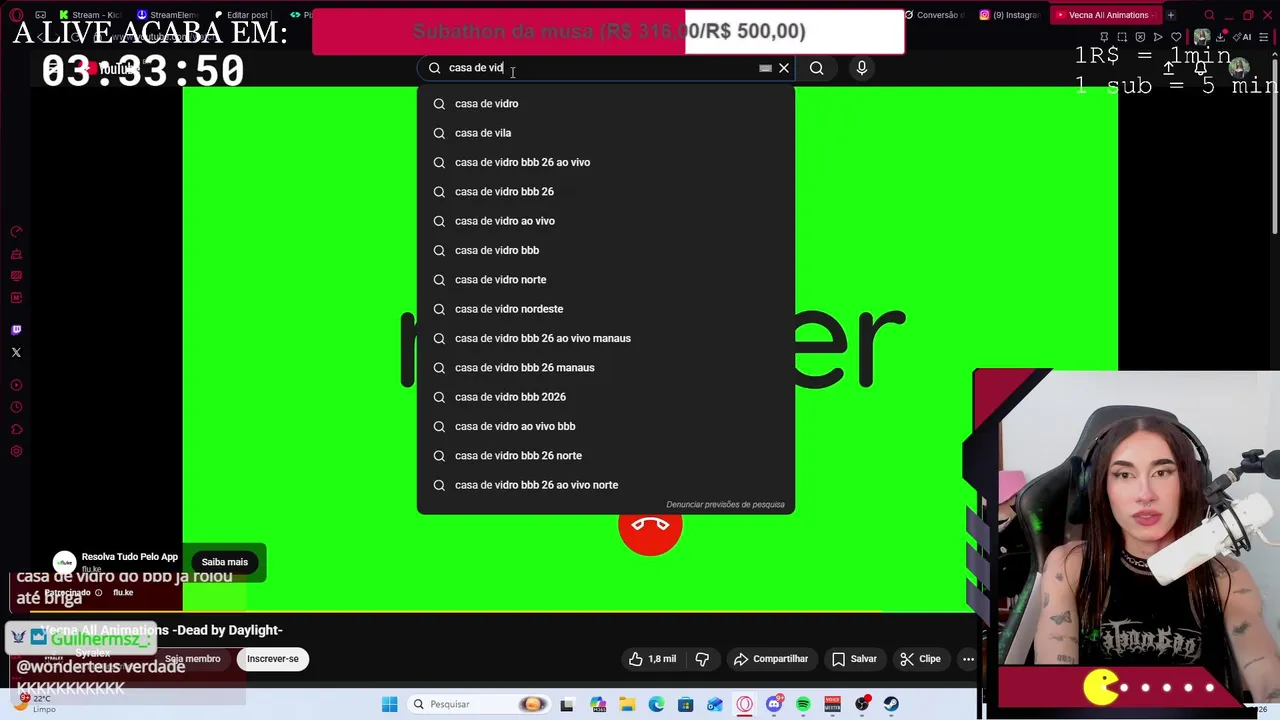
Task: Select suggestion "casa de vidro bbb 26 ao vivo norte"
Action: coord(606,485)
